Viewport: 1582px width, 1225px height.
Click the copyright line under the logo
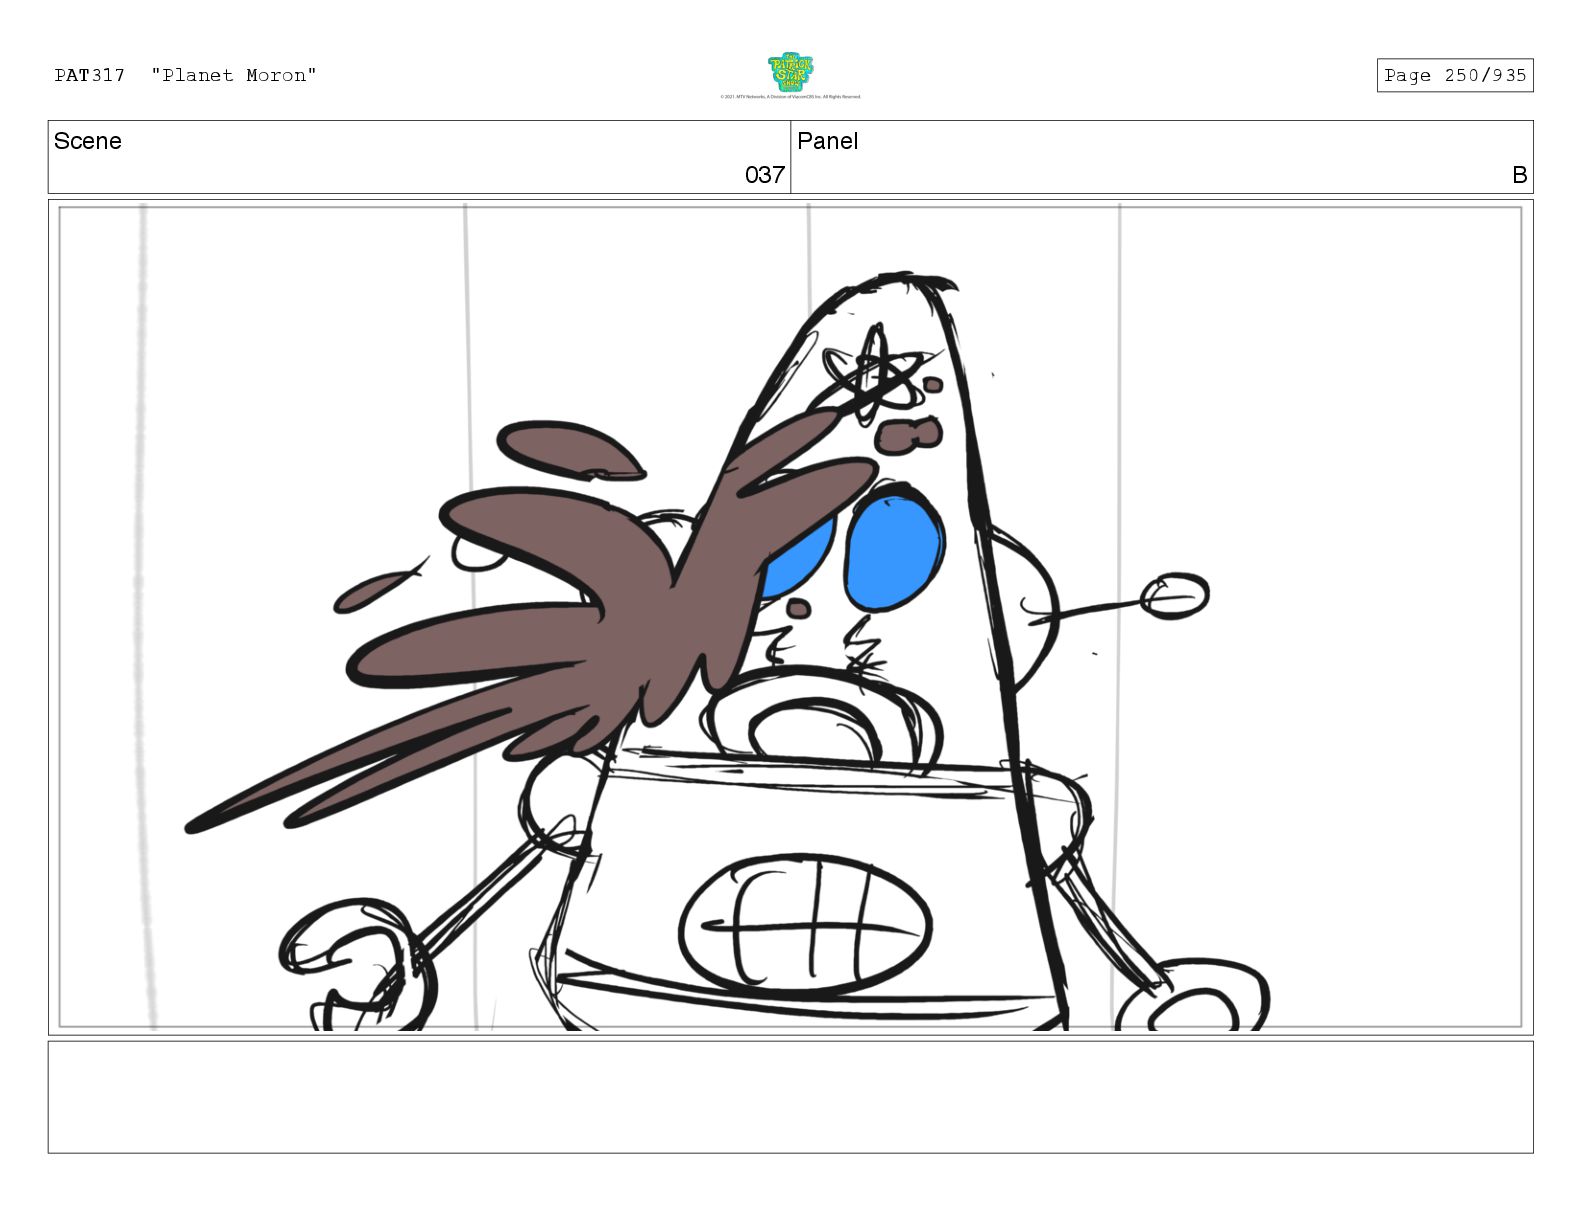pos(790,97)
